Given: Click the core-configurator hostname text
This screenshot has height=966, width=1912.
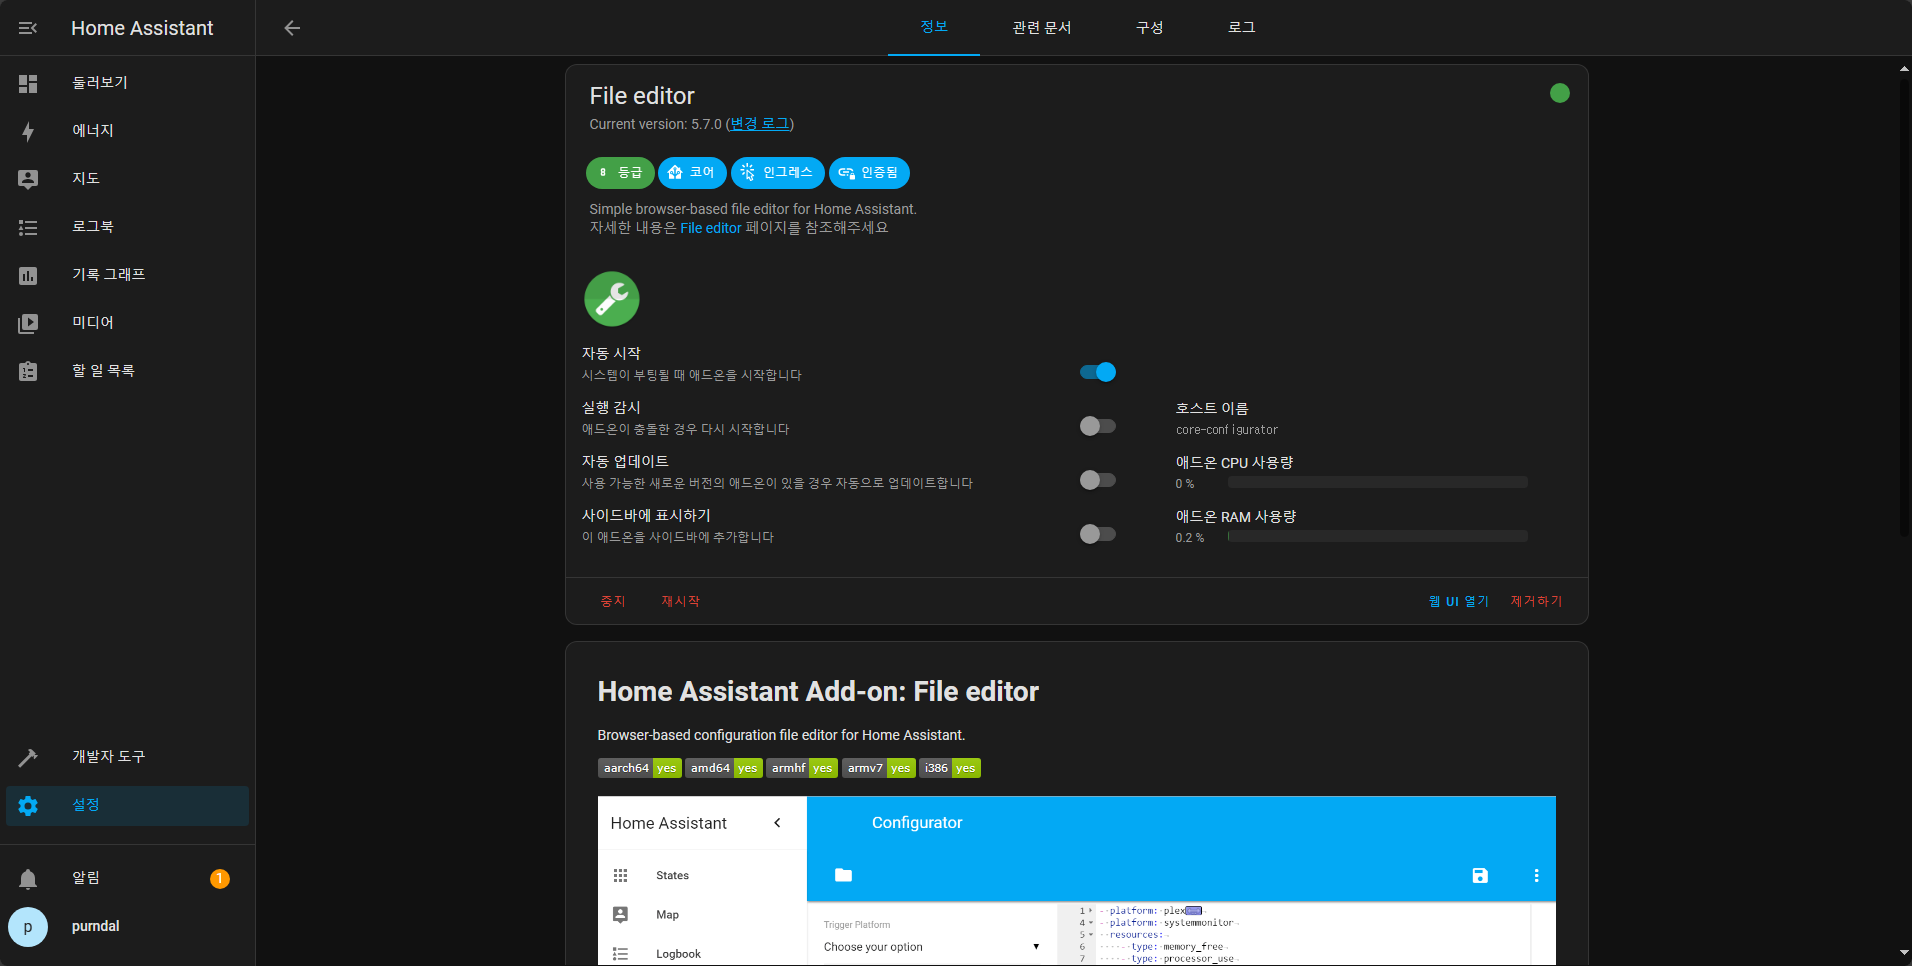Looking at the screenshot, I should coord(1227,430).
